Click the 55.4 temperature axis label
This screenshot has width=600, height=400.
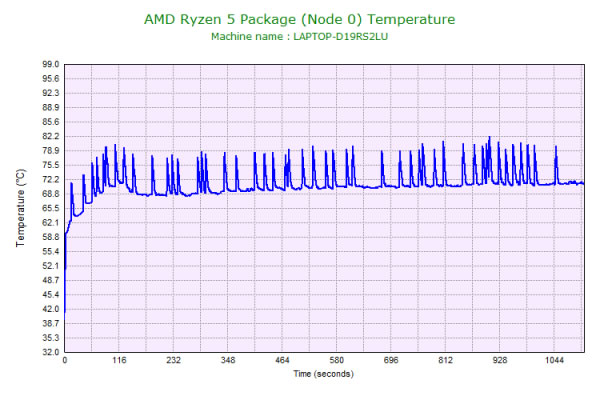(x=51, y=251)
